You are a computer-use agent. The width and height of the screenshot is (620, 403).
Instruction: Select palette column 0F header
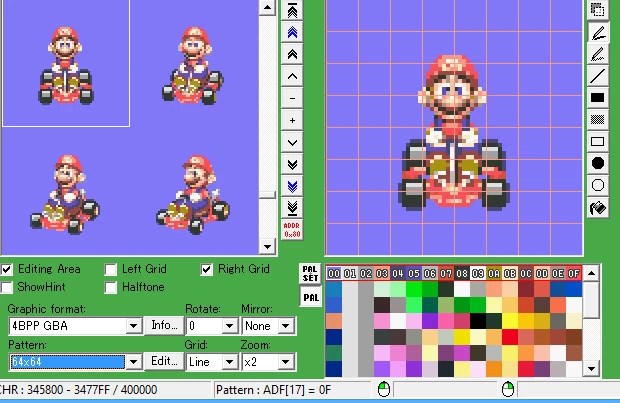click(574, 273)
